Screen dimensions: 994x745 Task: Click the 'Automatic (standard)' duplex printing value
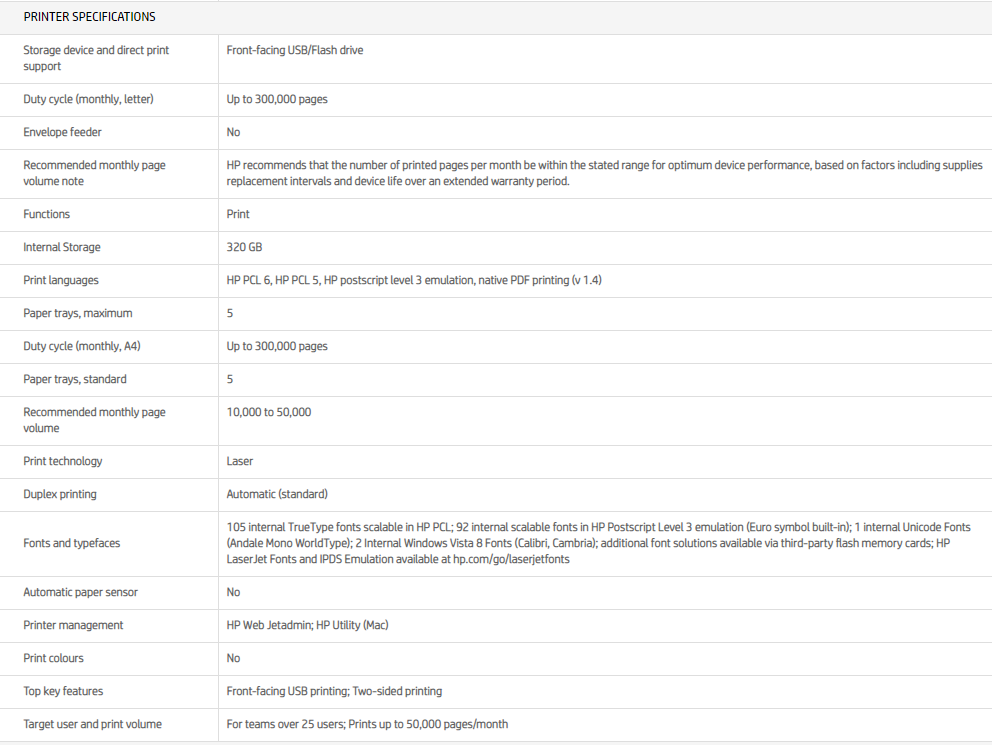[277, 494]
